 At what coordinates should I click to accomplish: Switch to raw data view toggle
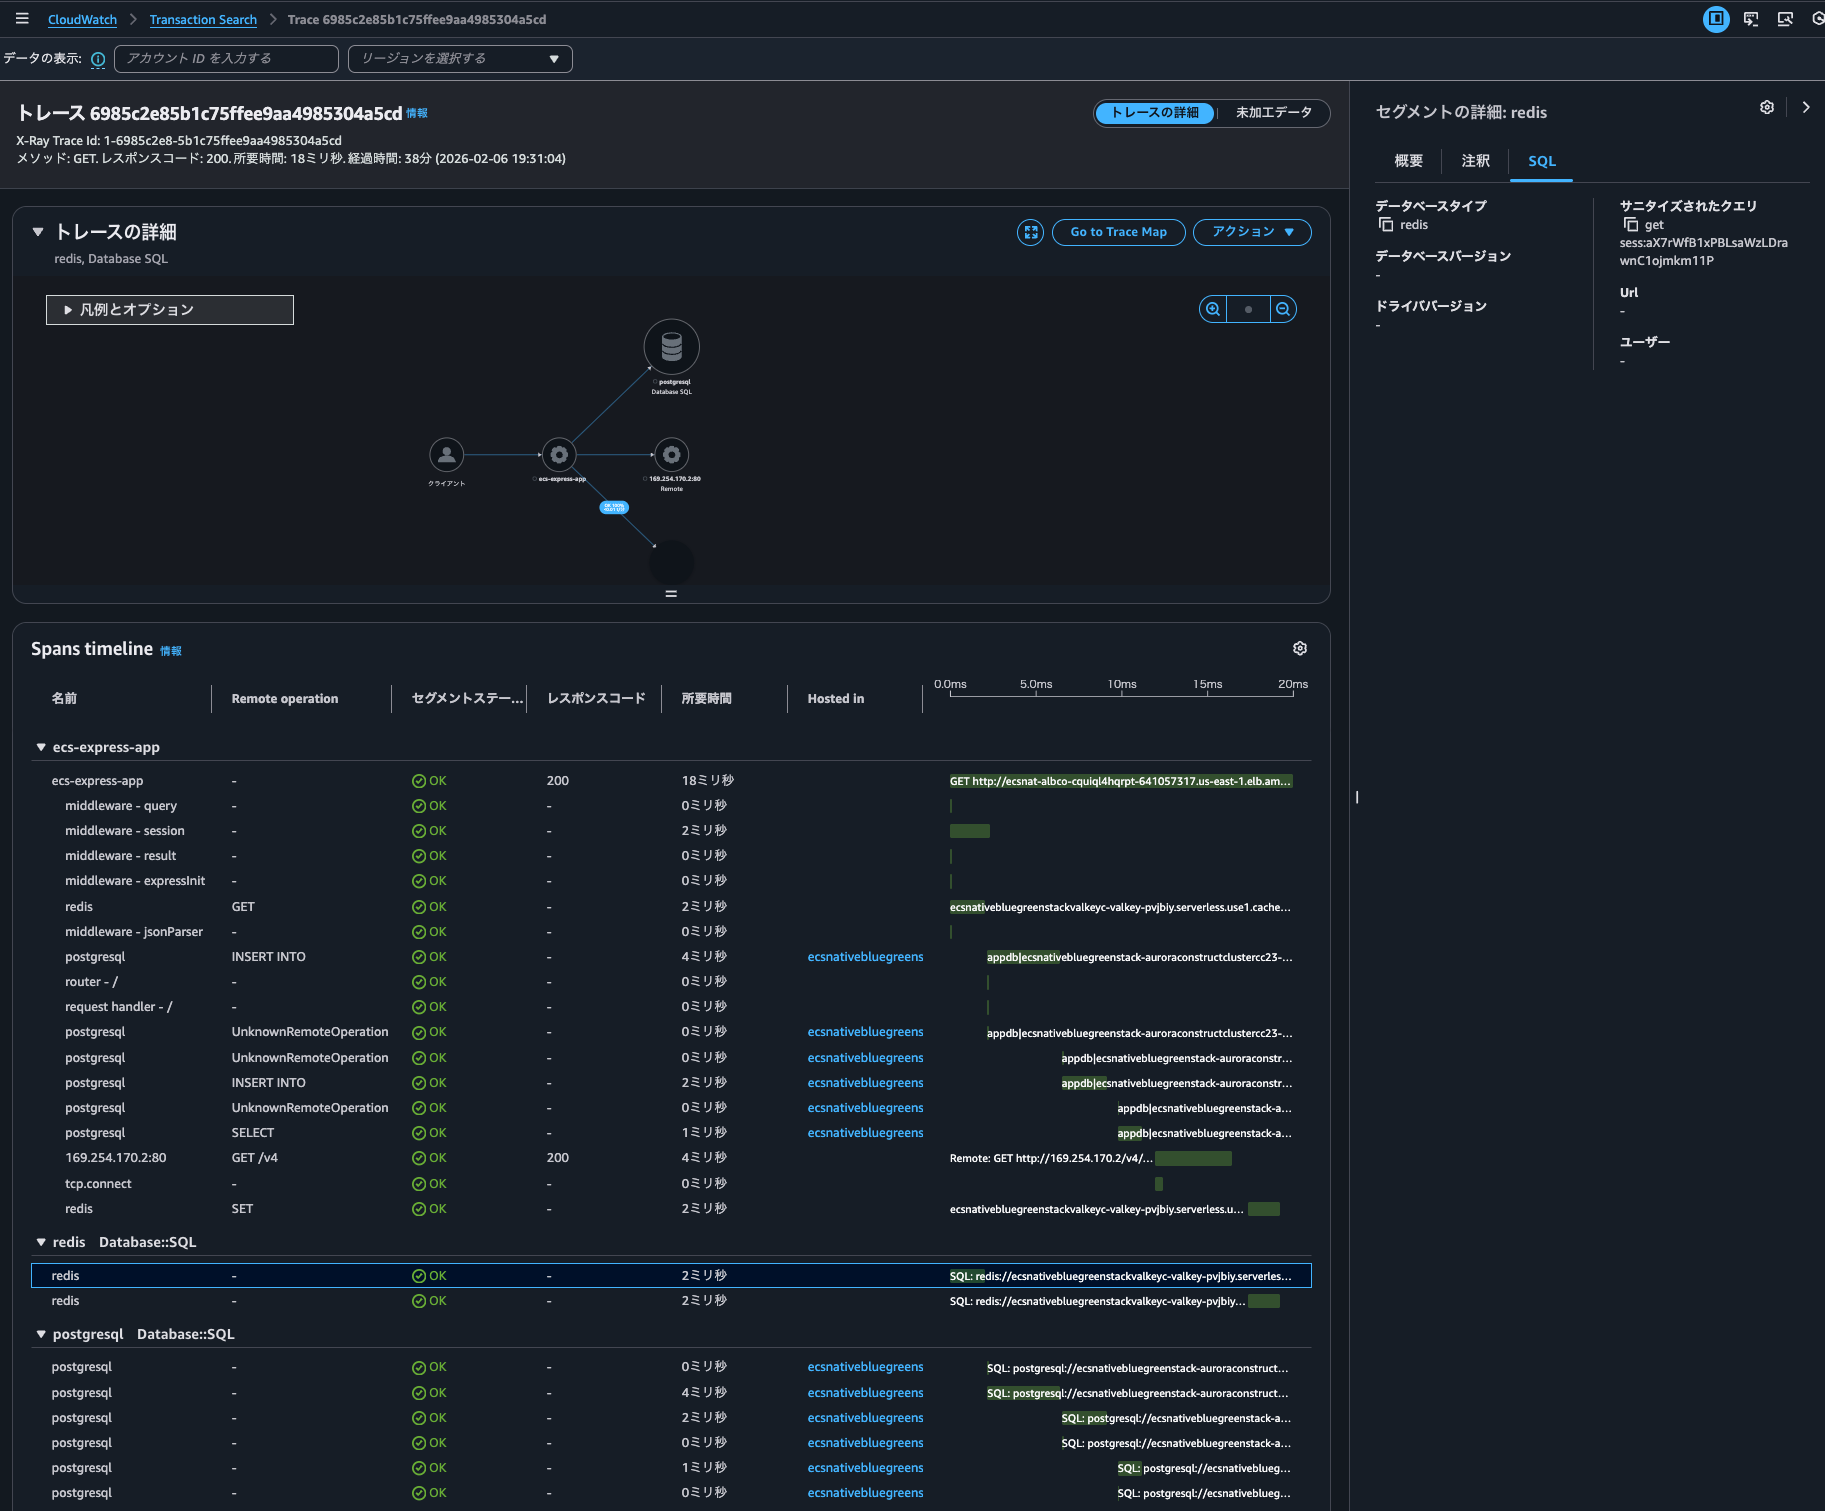[x=1273, y=113]
